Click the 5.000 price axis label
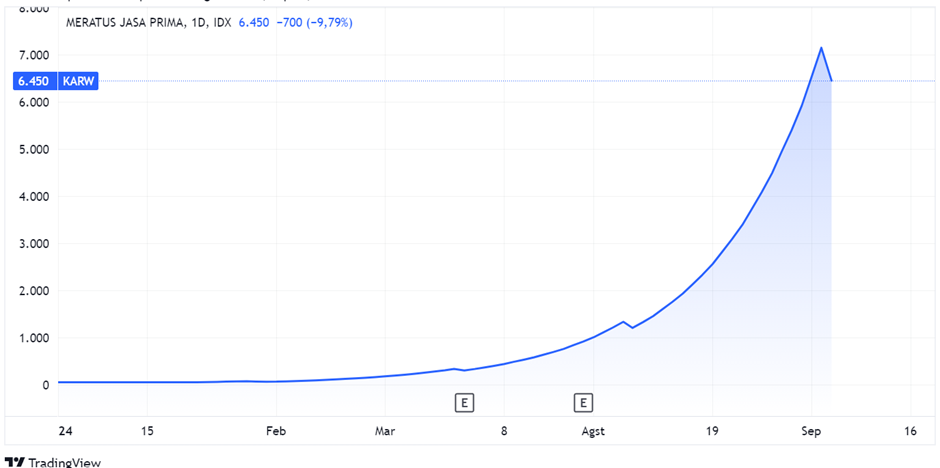 coord(34,149)
